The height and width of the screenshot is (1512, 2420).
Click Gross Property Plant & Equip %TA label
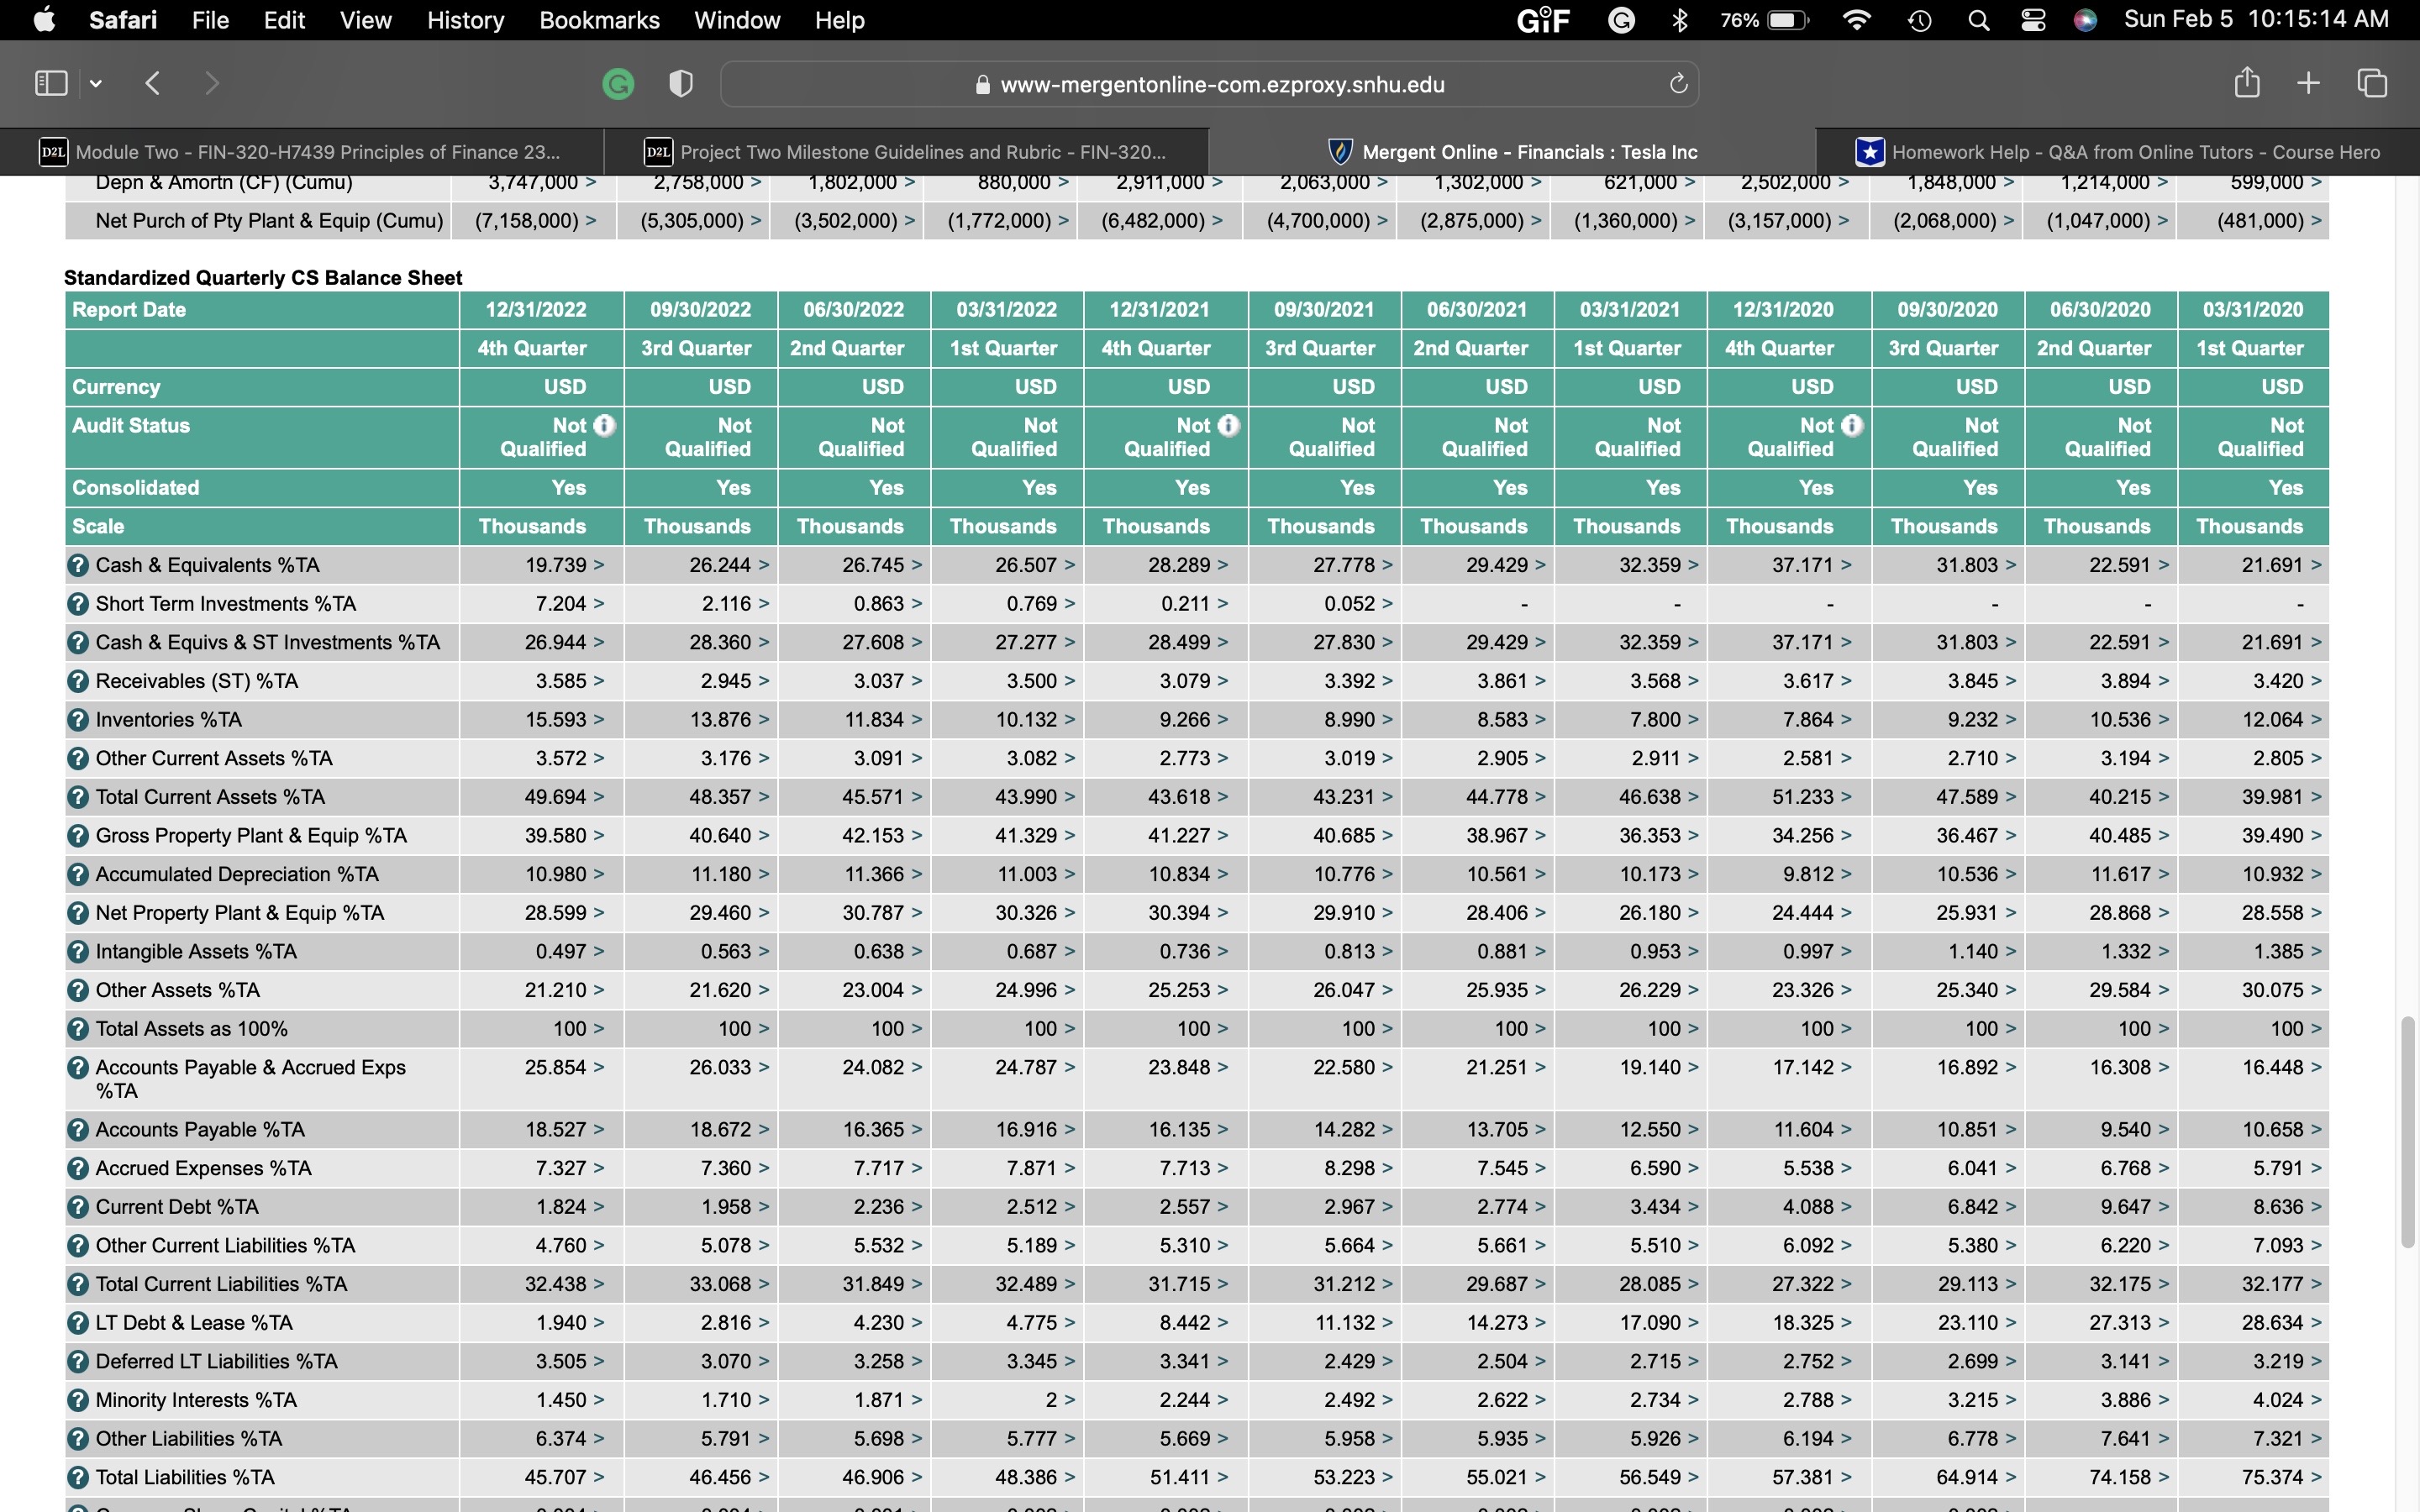tap(251, 836)
